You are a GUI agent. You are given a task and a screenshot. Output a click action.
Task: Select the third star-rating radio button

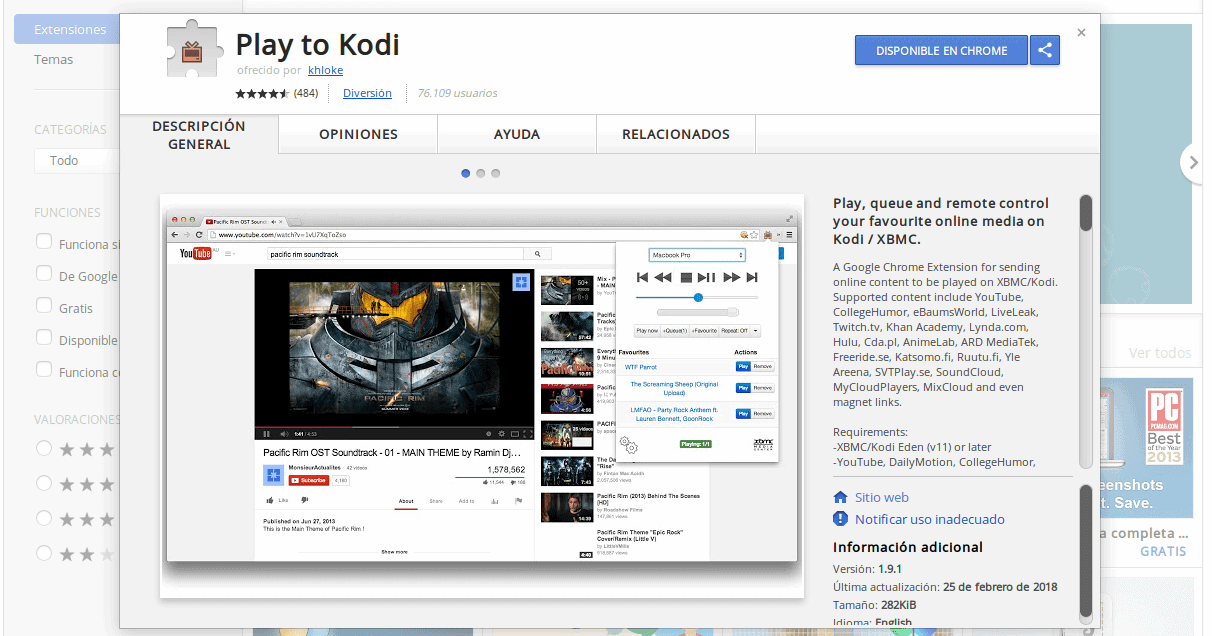click(x=44, y=518)
